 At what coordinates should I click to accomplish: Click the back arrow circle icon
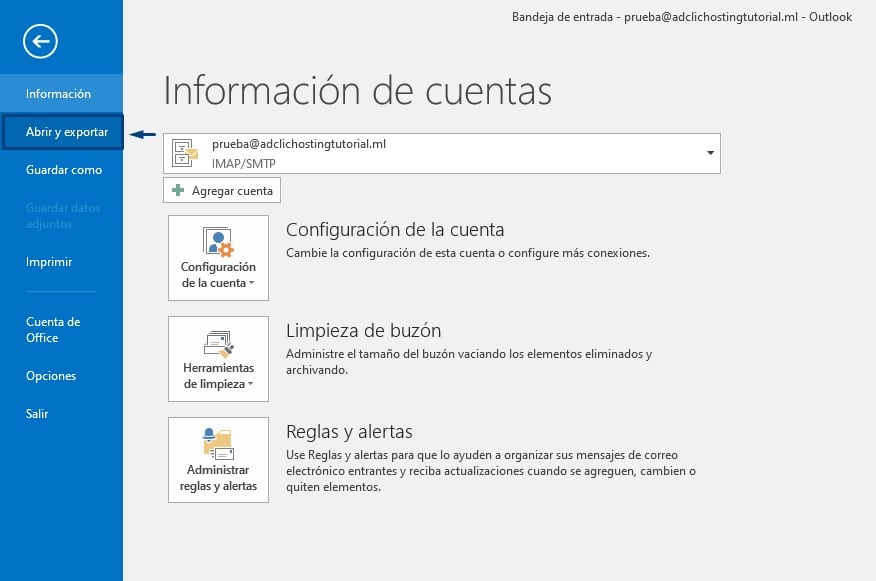pyautogui.click(x=40, y=41)
